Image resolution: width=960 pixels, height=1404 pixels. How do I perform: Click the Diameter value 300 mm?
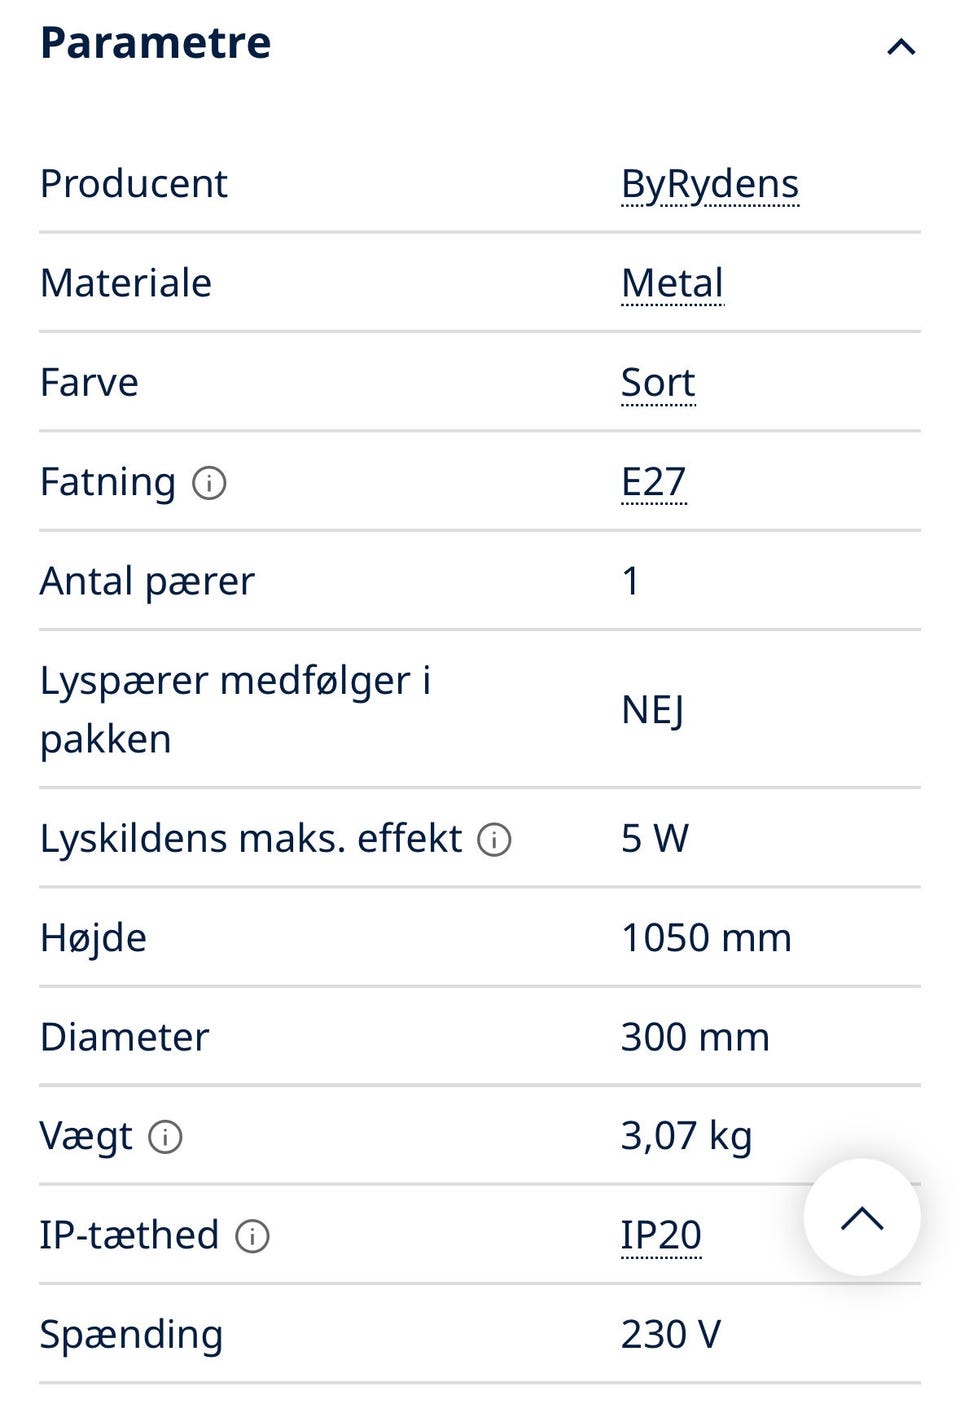pyautogui.click(x=694, y=1037)
